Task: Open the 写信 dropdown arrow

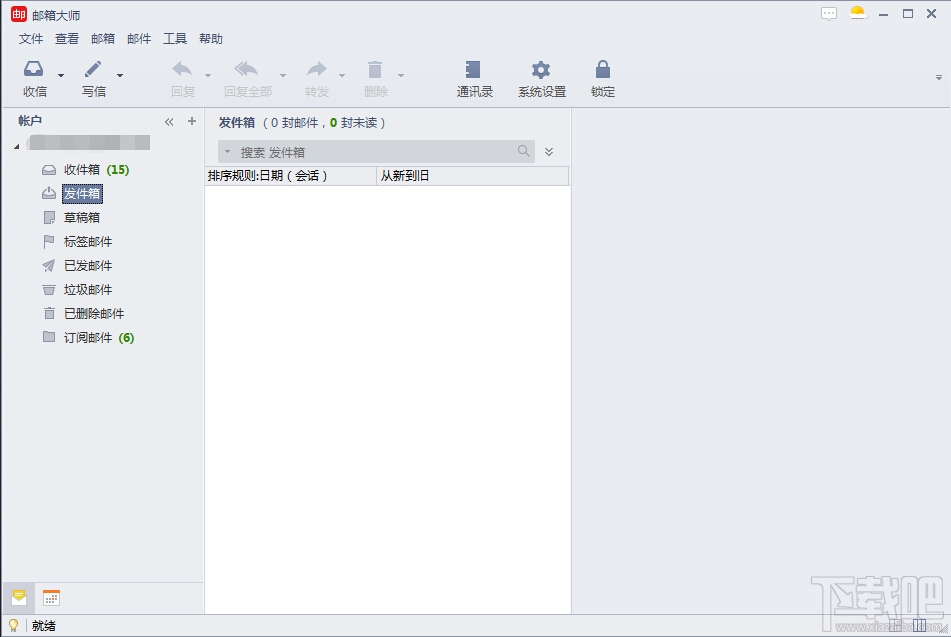Action: click(x=120, y=75)
